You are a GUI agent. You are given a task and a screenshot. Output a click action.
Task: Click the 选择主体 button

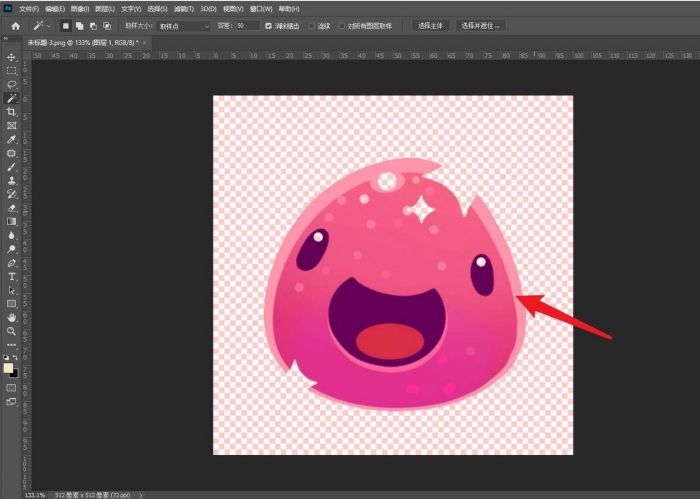[430, 25]
